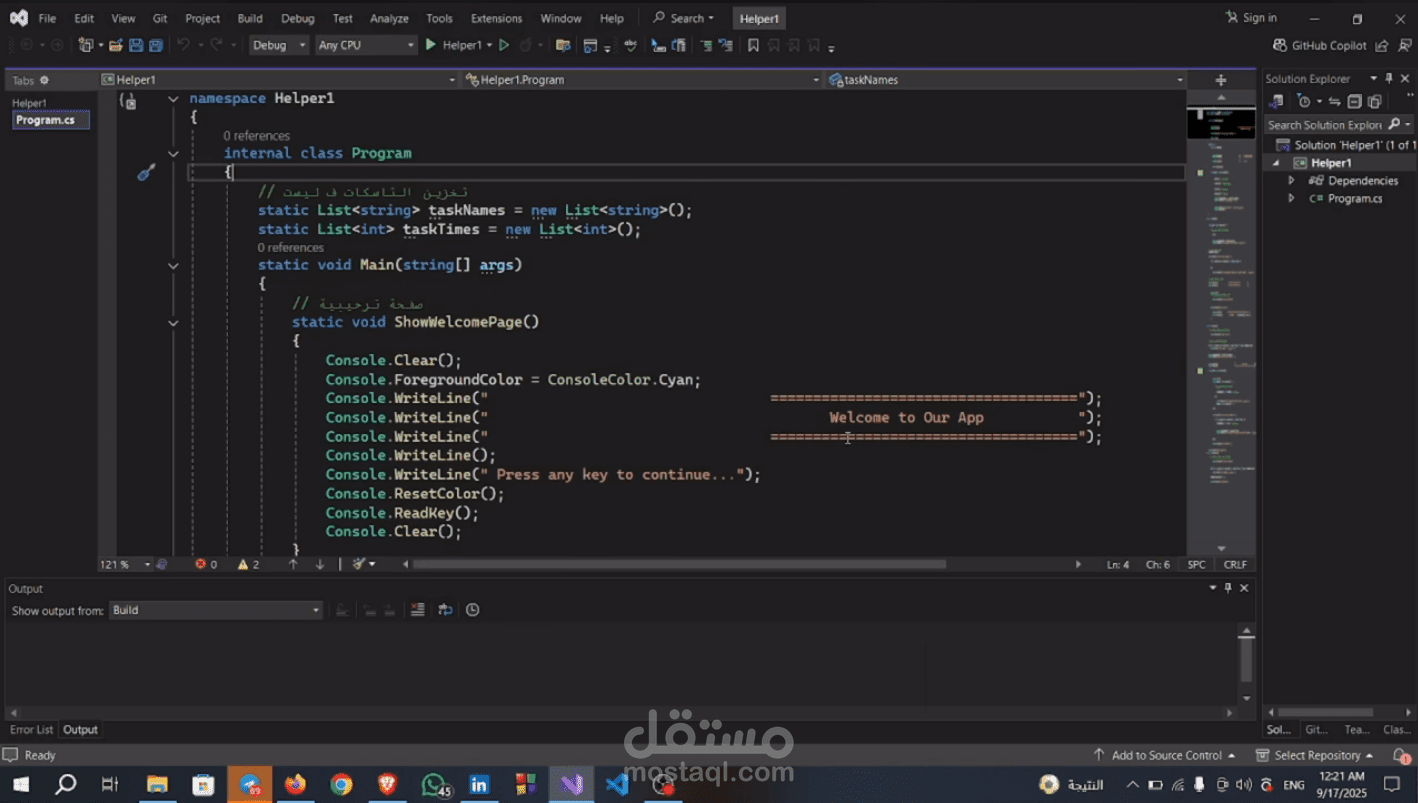Screen dimensions: 1418x803
Task: Click the warnings indicator showing 2
Action: 248,564
